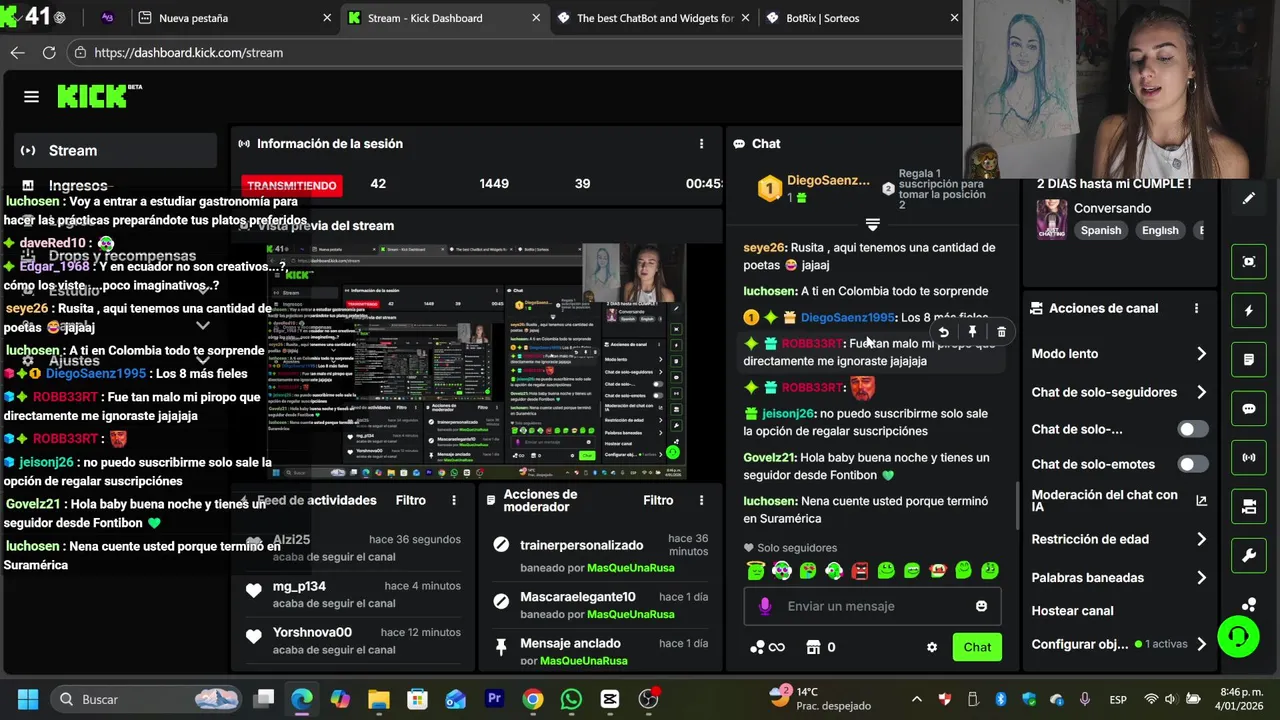Click the broadcast signal icon in right sidebar
1280x720 pixels.
coord(1249,458)
